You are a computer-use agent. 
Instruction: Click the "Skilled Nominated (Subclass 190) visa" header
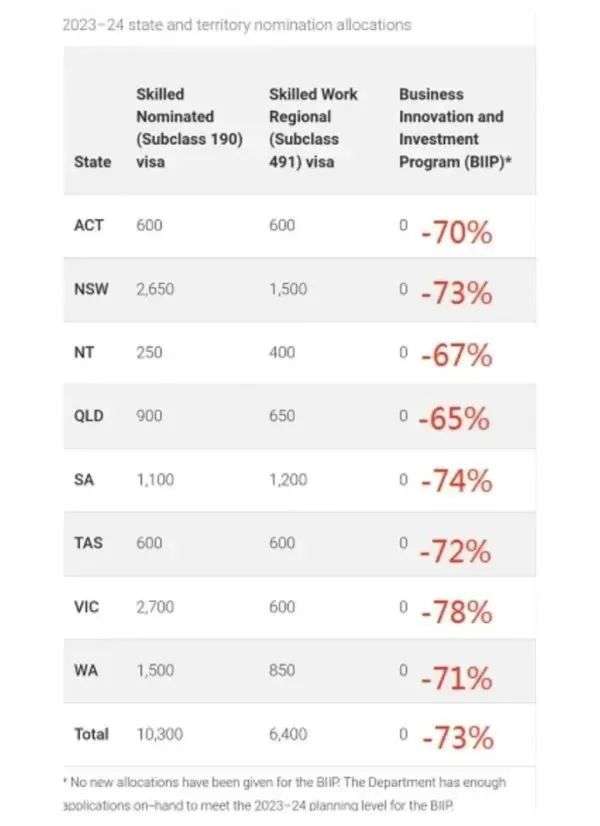(x=189, y=127)
